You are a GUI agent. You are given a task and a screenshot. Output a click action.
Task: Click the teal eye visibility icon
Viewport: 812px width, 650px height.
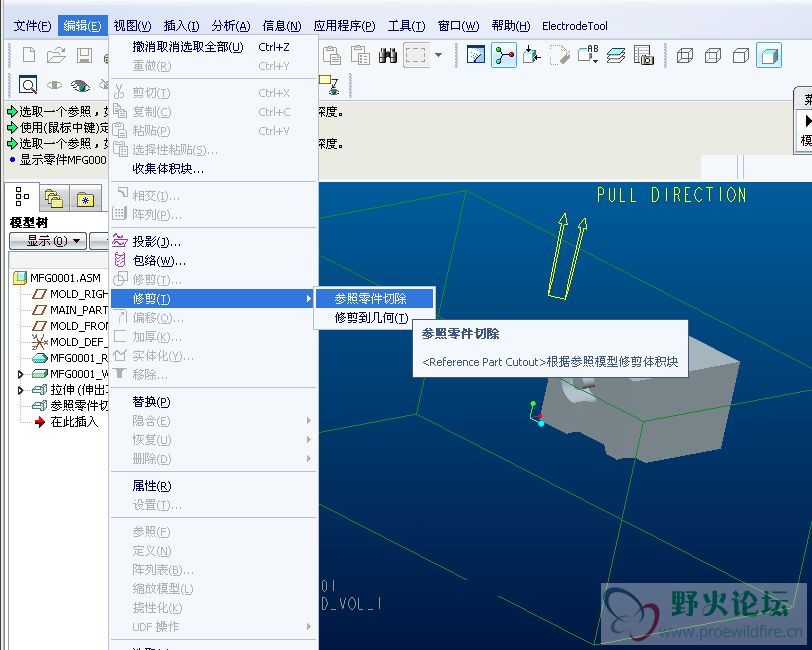tap(80, 85)
